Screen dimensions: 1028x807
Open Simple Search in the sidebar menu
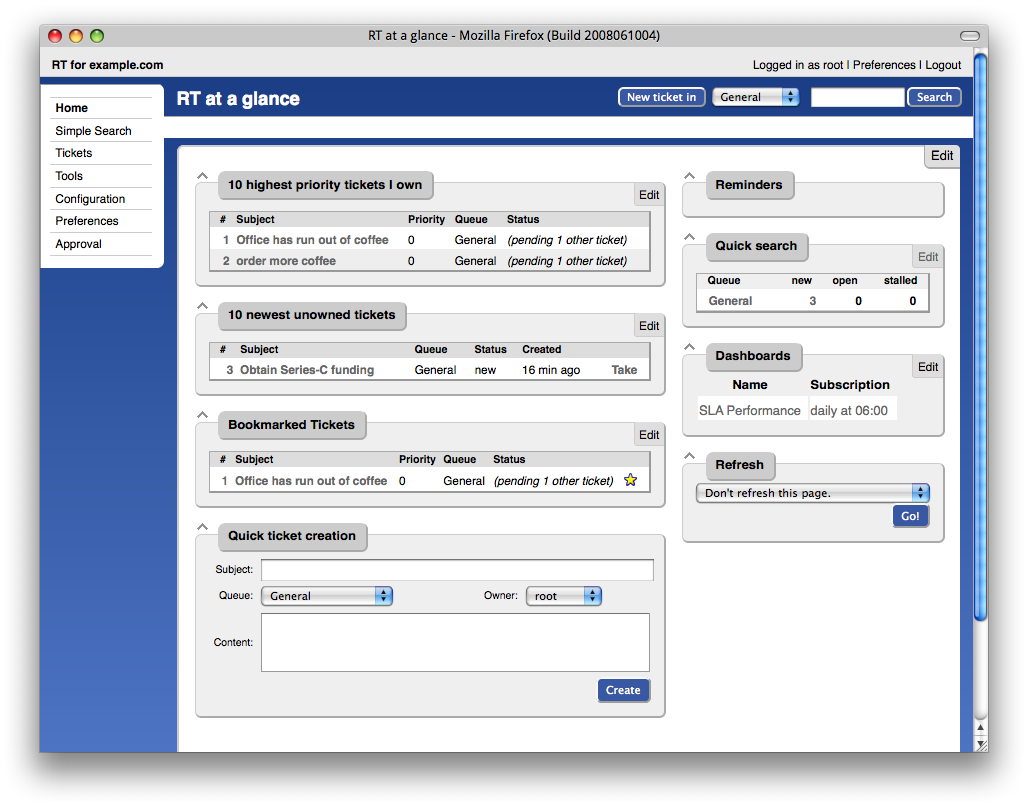point(93,130)
